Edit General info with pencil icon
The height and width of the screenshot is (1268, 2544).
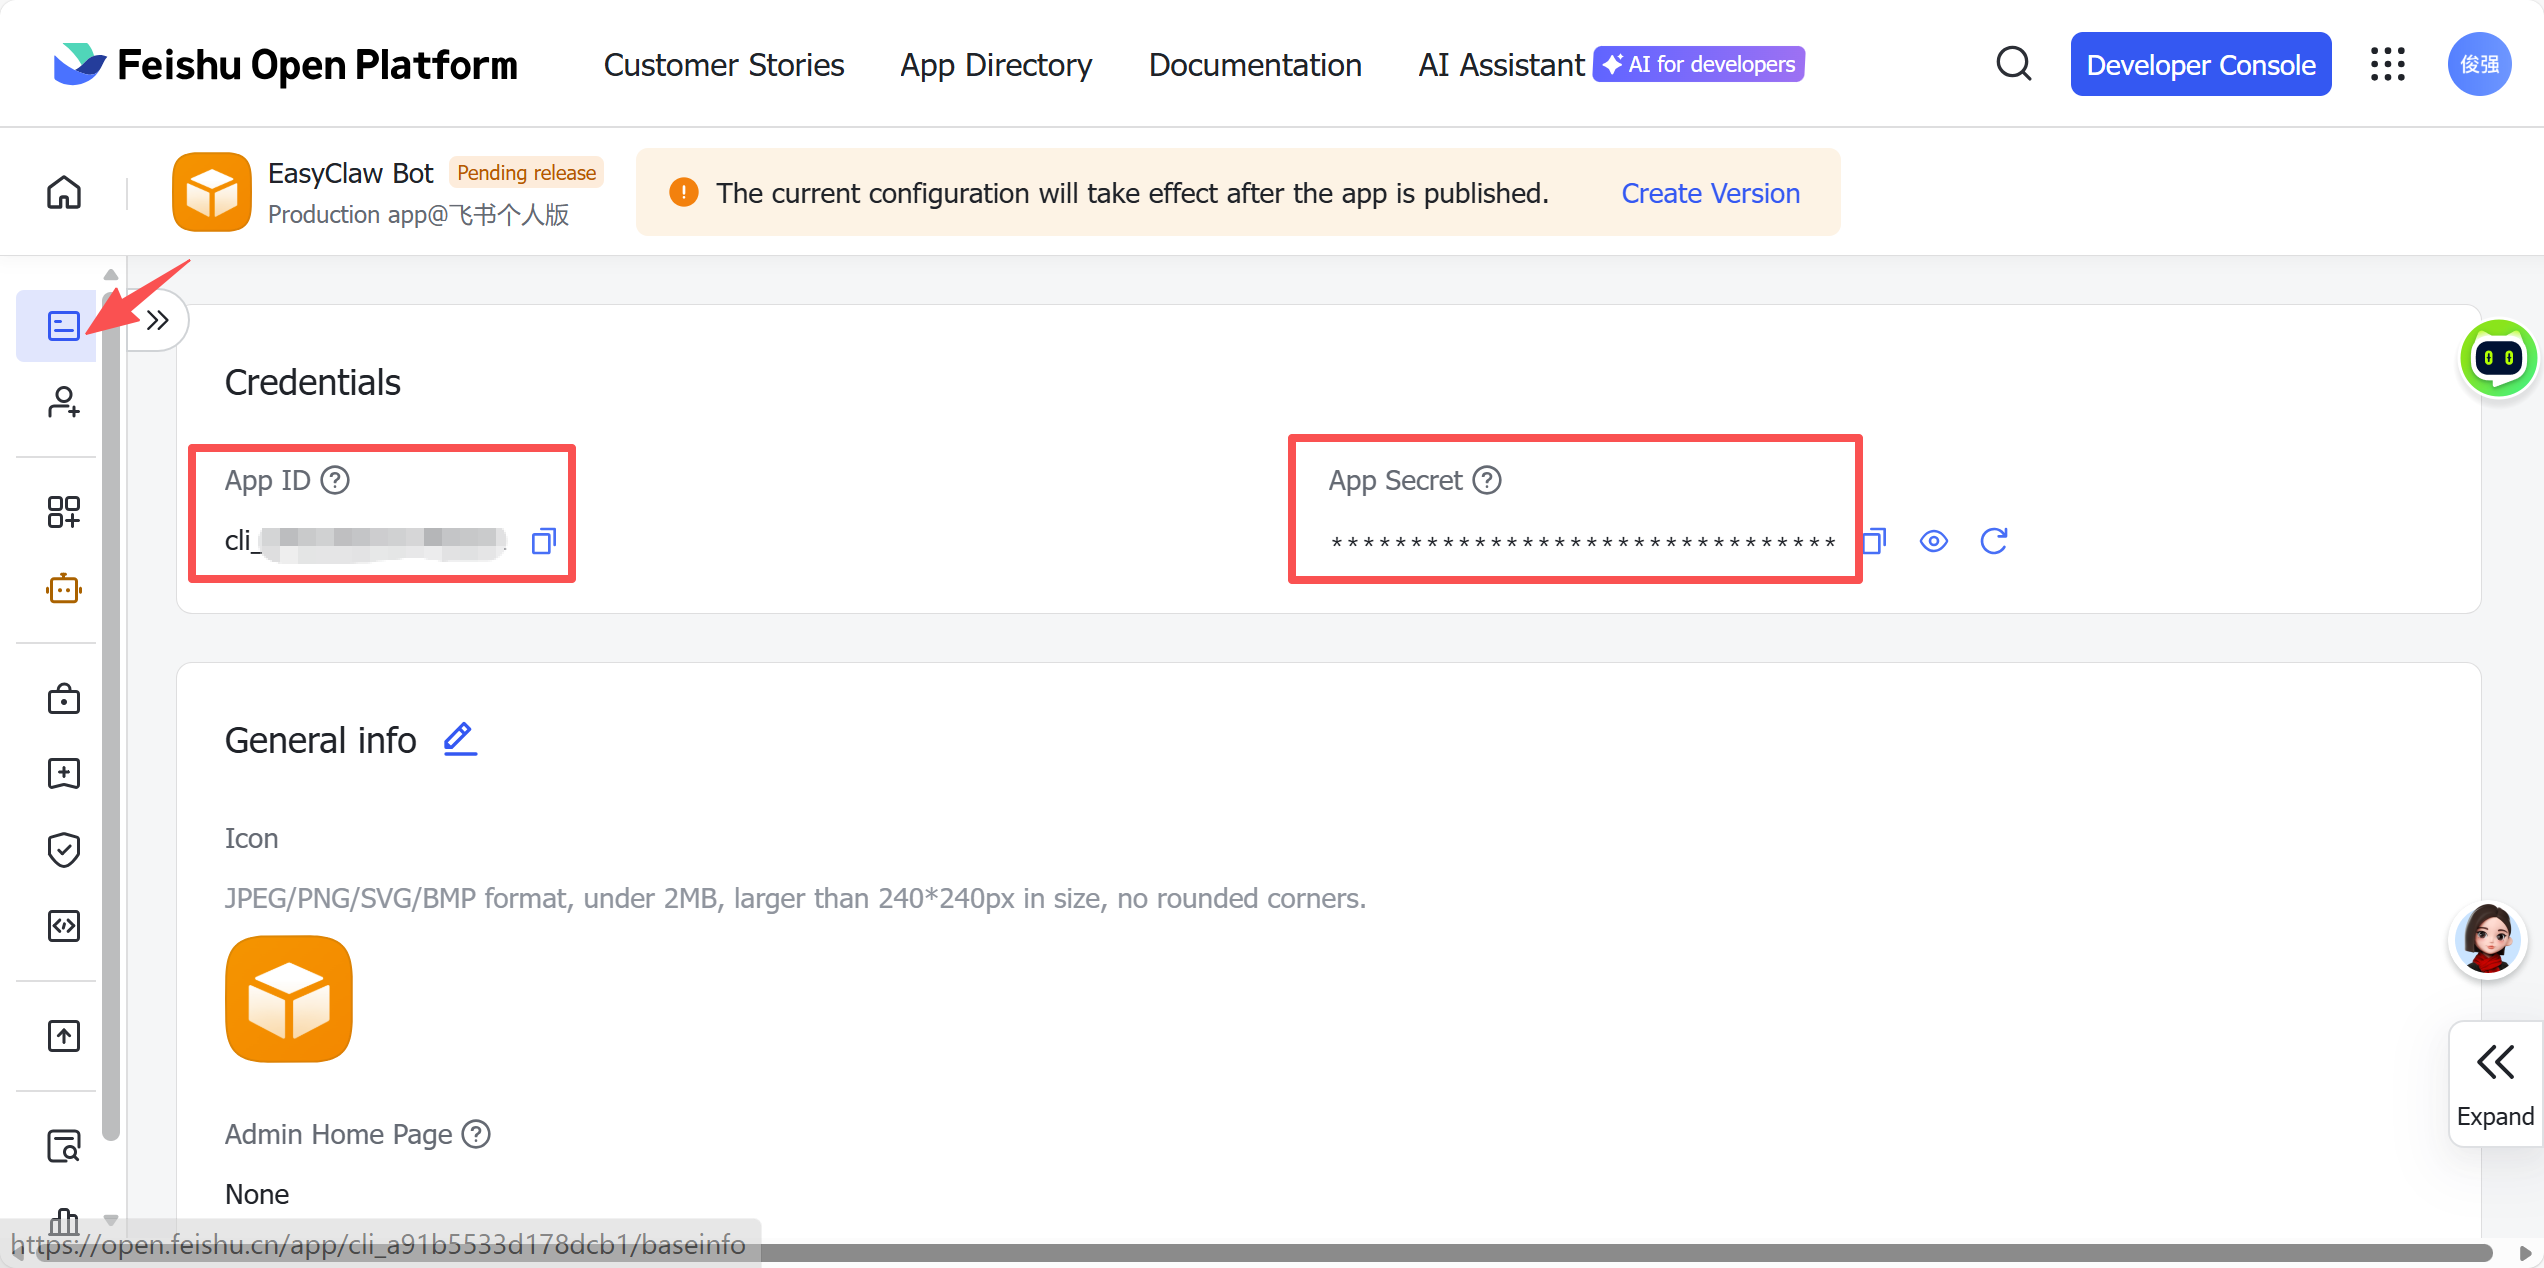pos(459,740)
